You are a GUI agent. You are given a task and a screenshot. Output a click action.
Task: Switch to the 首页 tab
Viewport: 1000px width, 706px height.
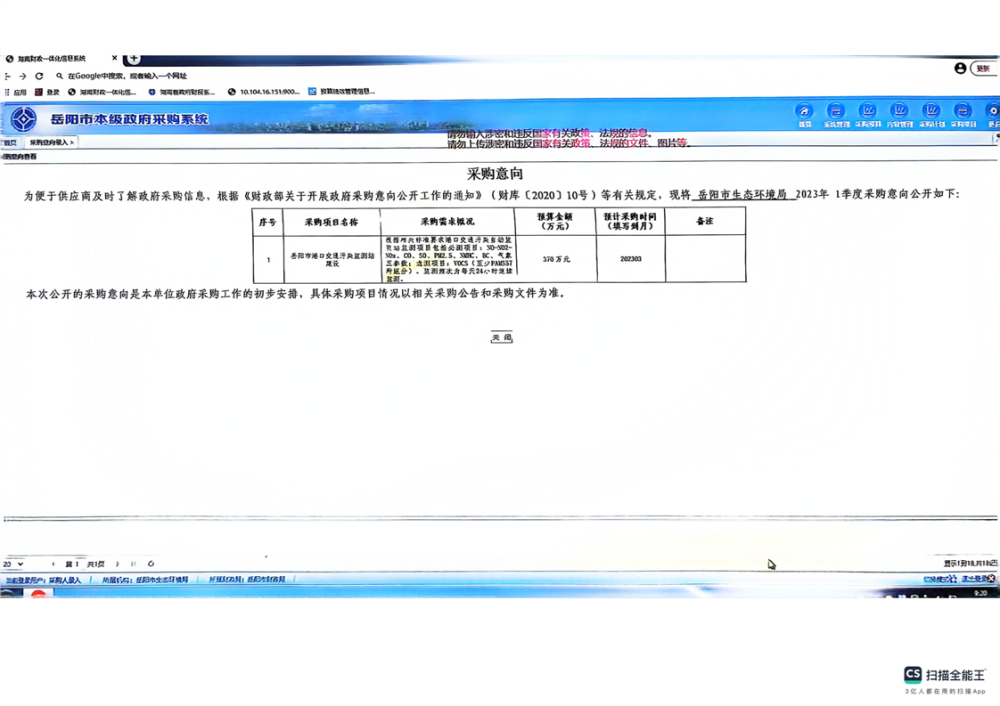click(x=10, y=143)
